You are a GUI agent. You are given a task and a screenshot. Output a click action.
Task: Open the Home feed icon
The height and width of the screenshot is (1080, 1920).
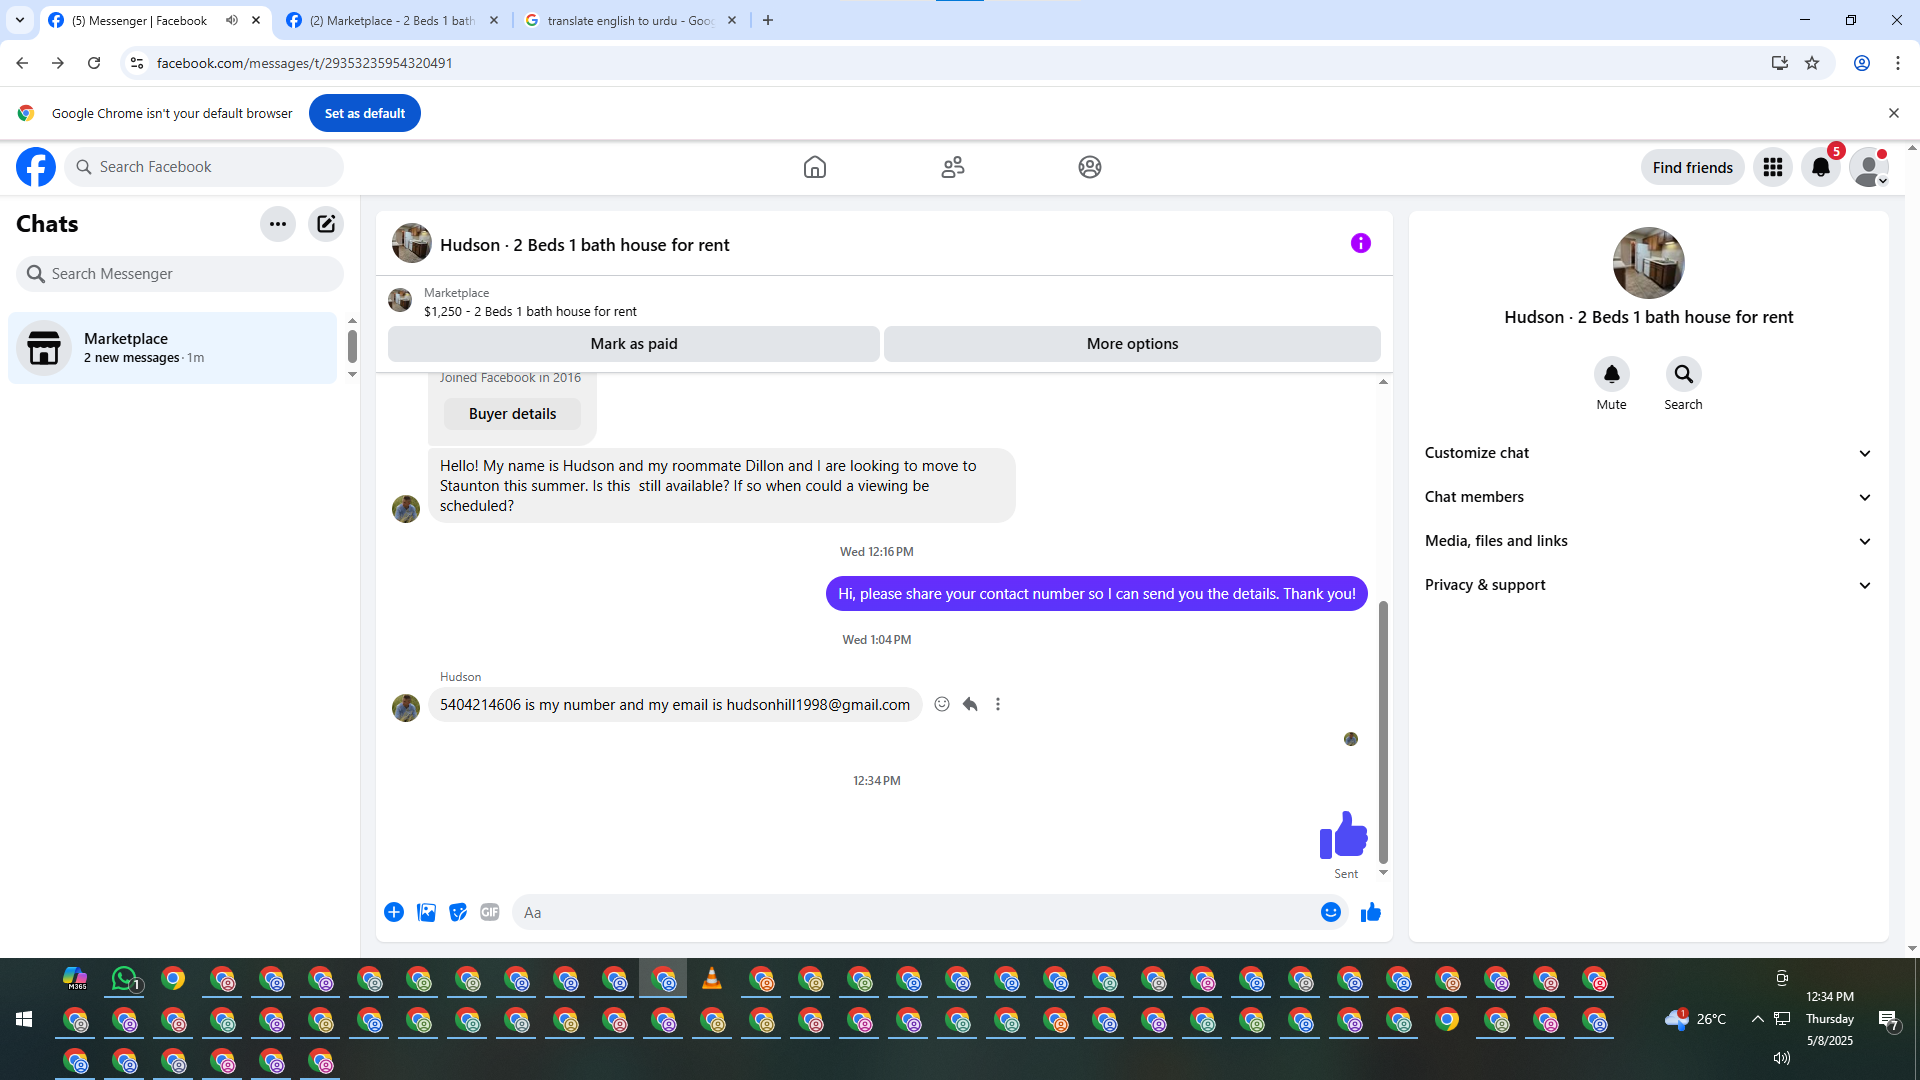click(815, 167)
